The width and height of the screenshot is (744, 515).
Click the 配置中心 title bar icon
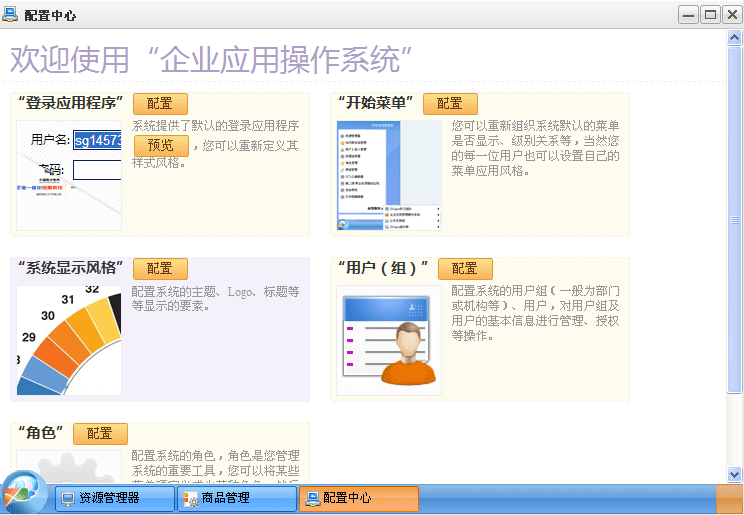tap(10, 14)
